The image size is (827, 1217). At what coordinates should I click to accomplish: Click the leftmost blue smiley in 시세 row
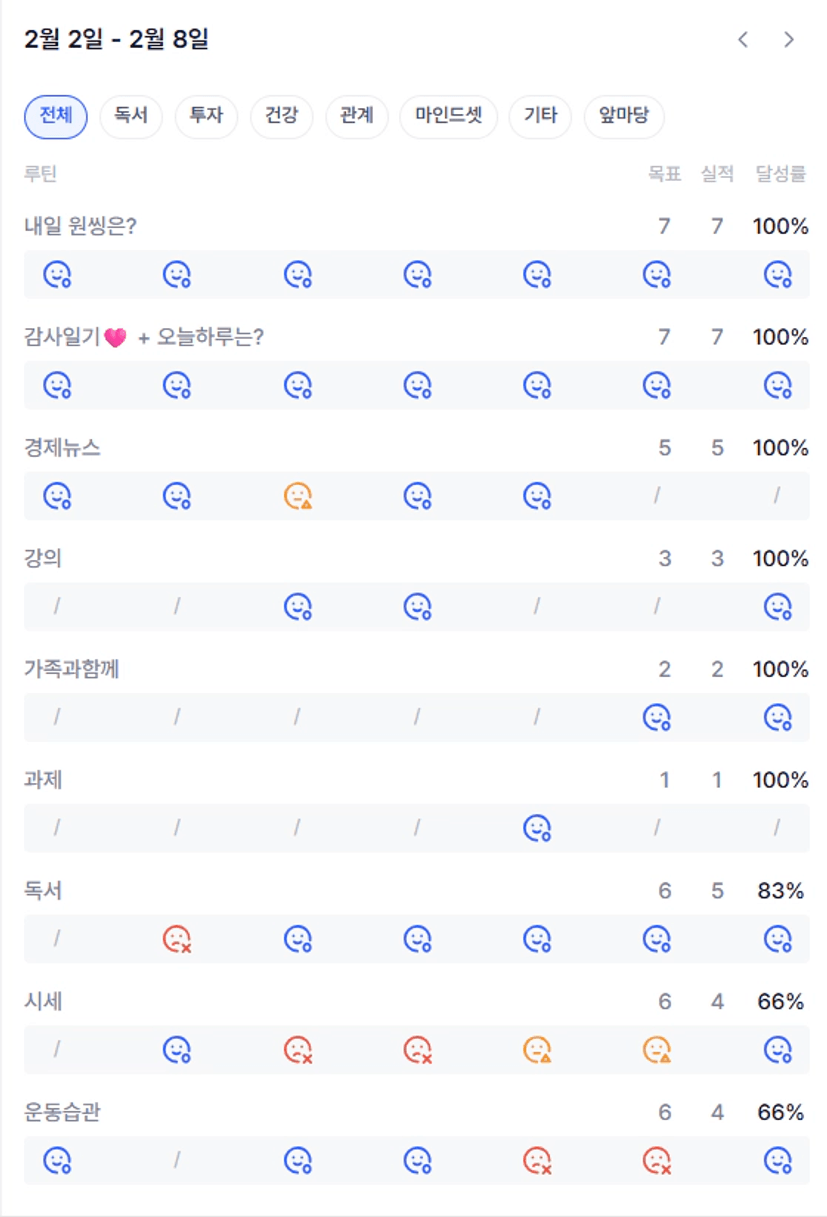coord(177,1050)
